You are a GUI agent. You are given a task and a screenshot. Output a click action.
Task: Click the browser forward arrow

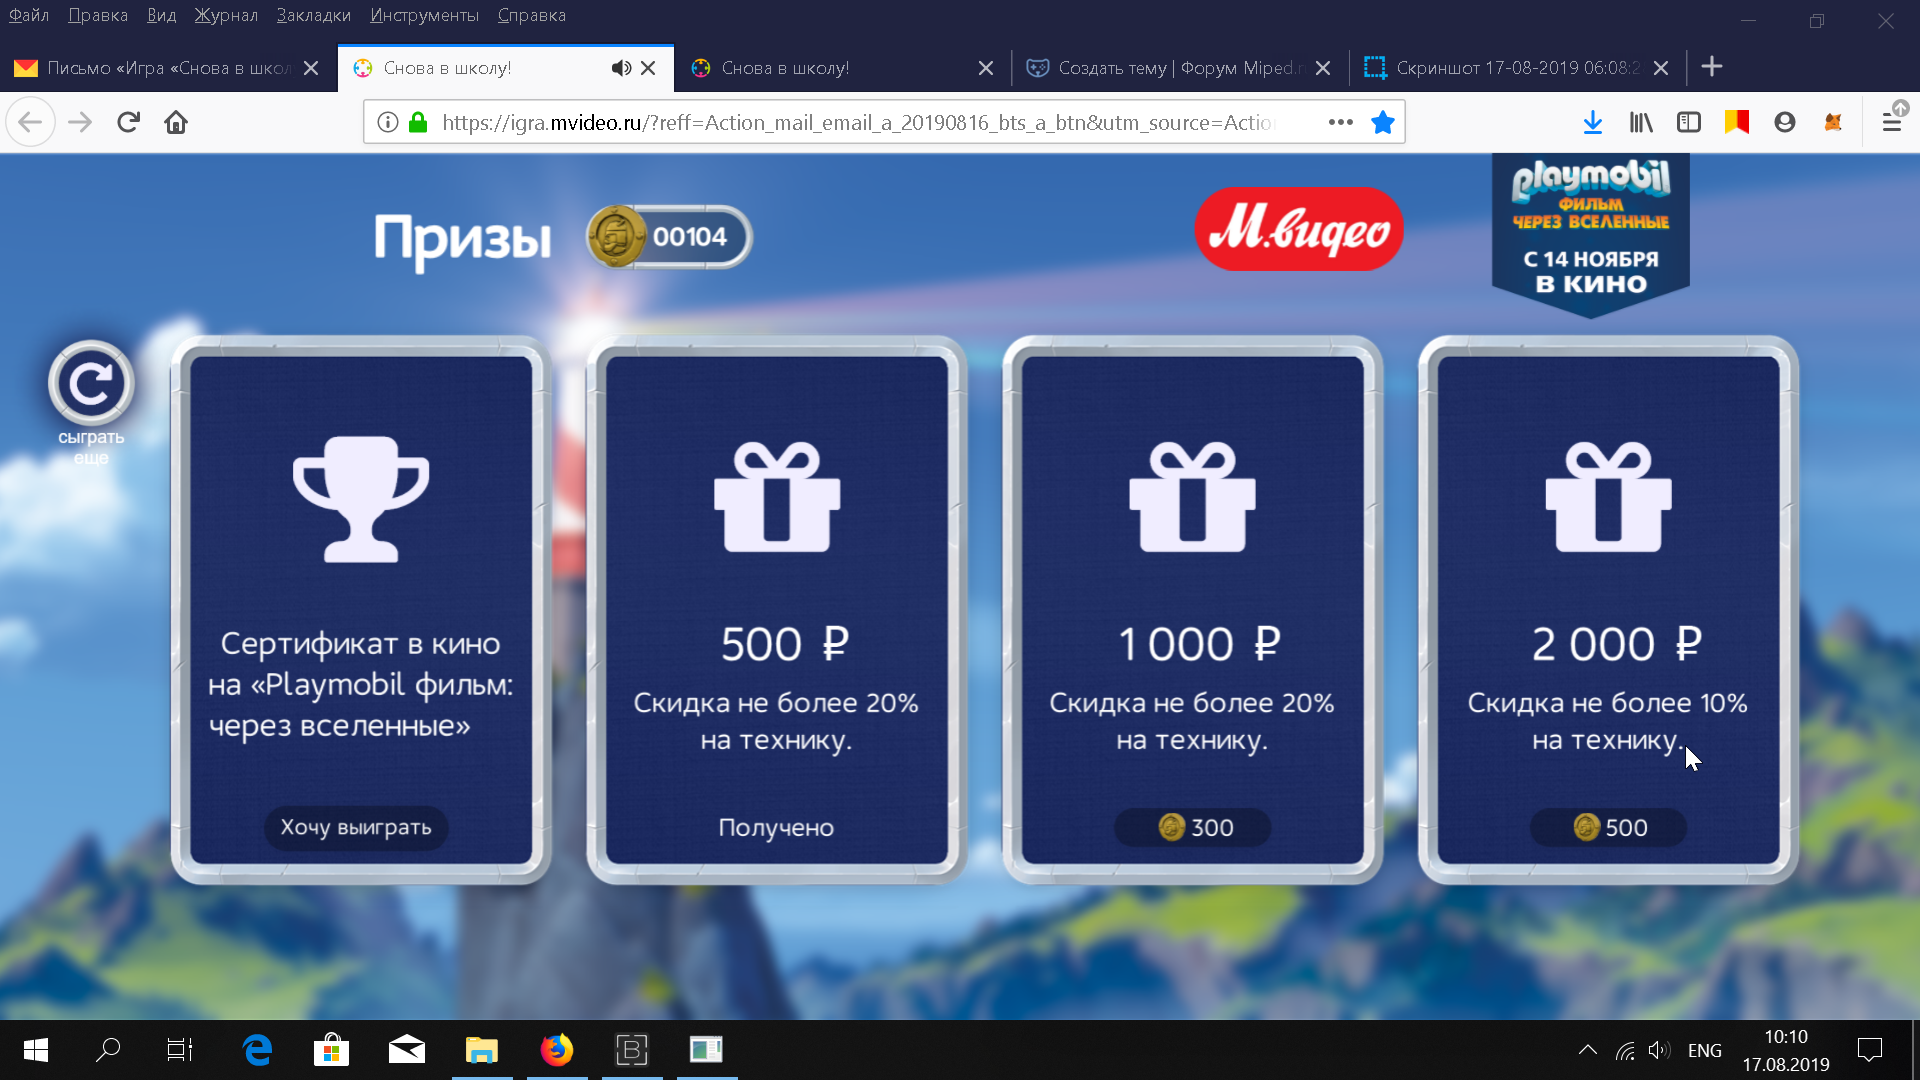click(x=80, y=122)
